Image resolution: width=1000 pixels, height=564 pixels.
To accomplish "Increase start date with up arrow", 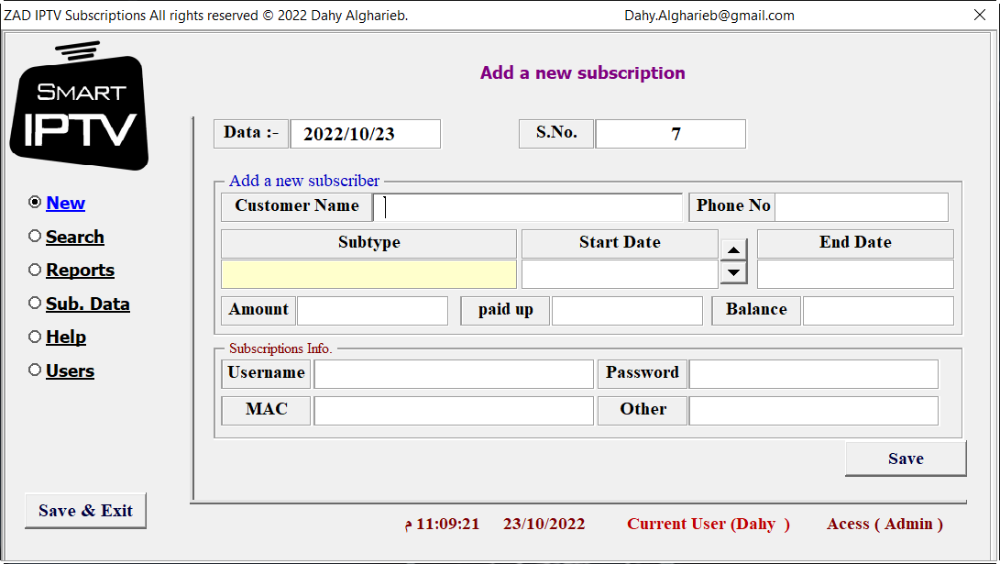I will point(733,249).
